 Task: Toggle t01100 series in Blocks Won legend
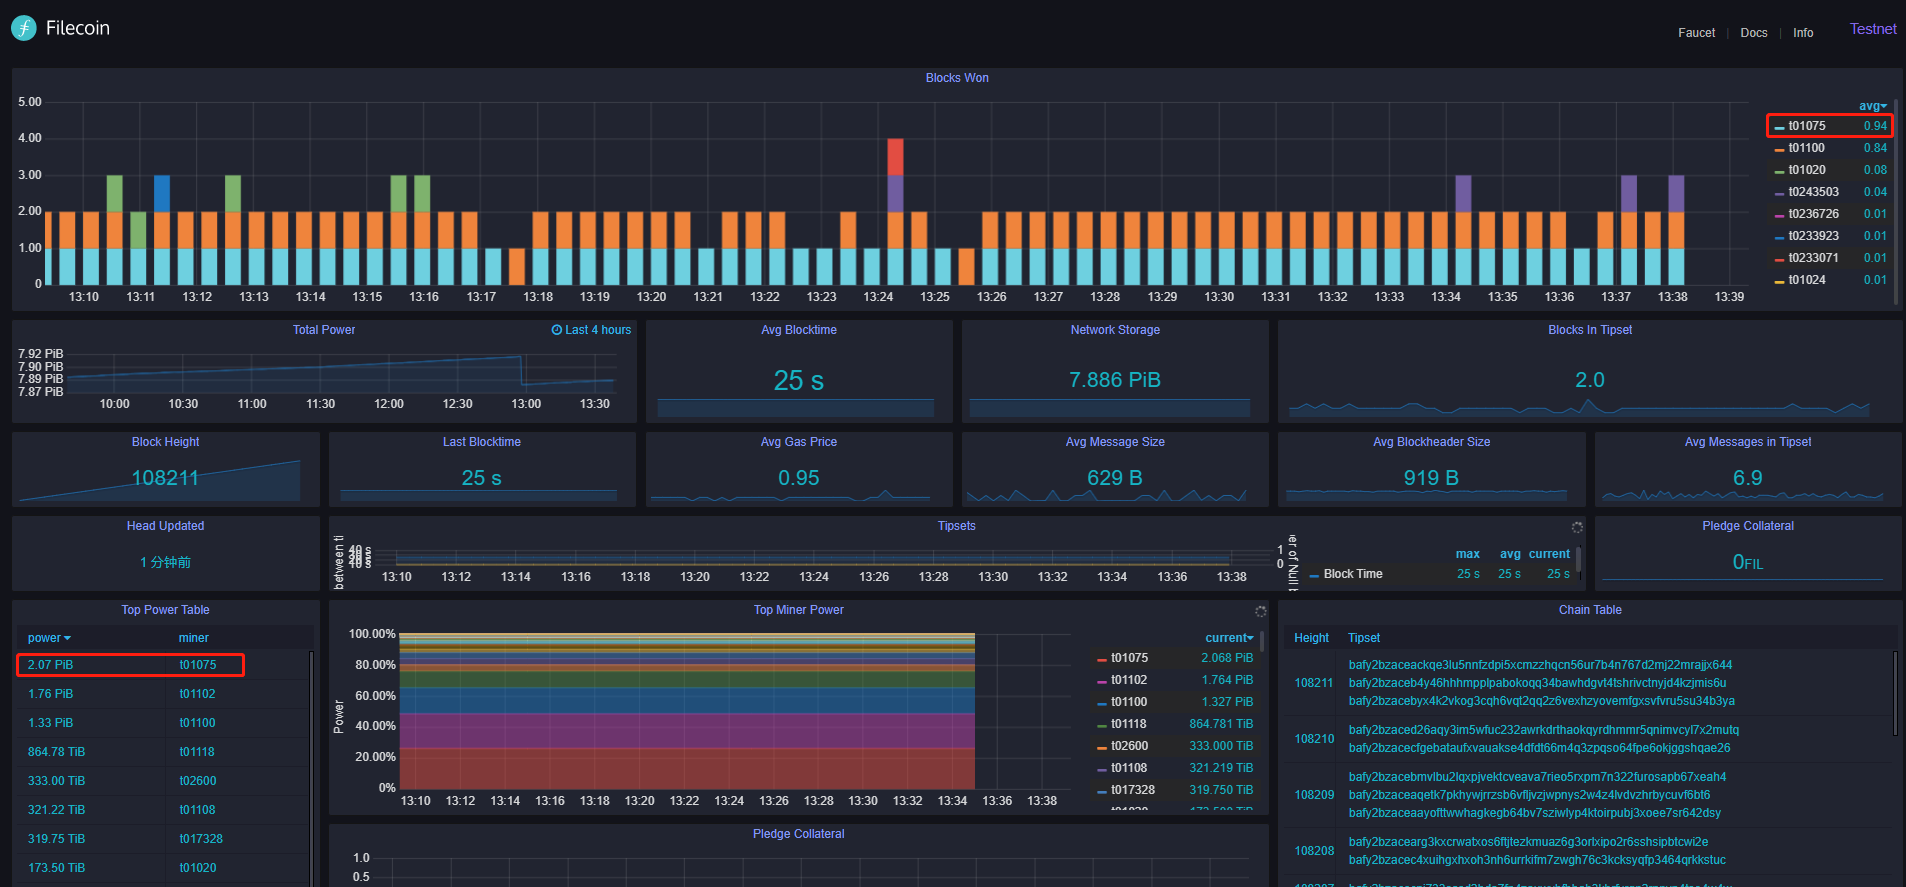(1806, 148)
